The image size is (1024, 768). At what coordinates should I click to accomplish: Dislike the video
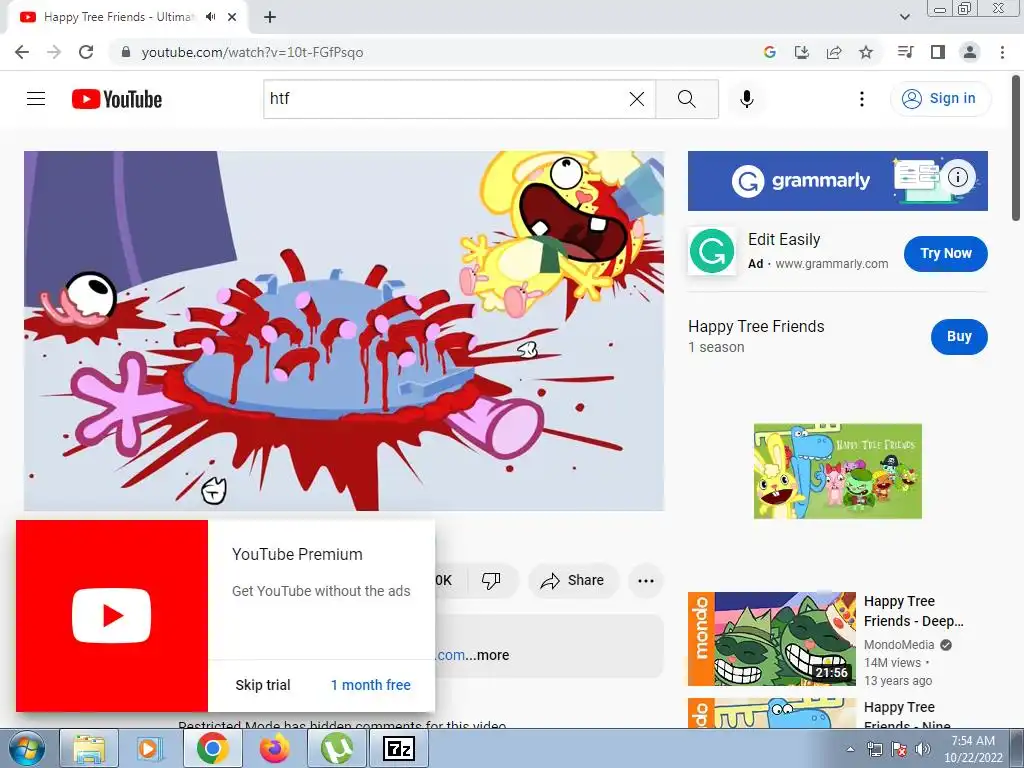click(491, 580)
